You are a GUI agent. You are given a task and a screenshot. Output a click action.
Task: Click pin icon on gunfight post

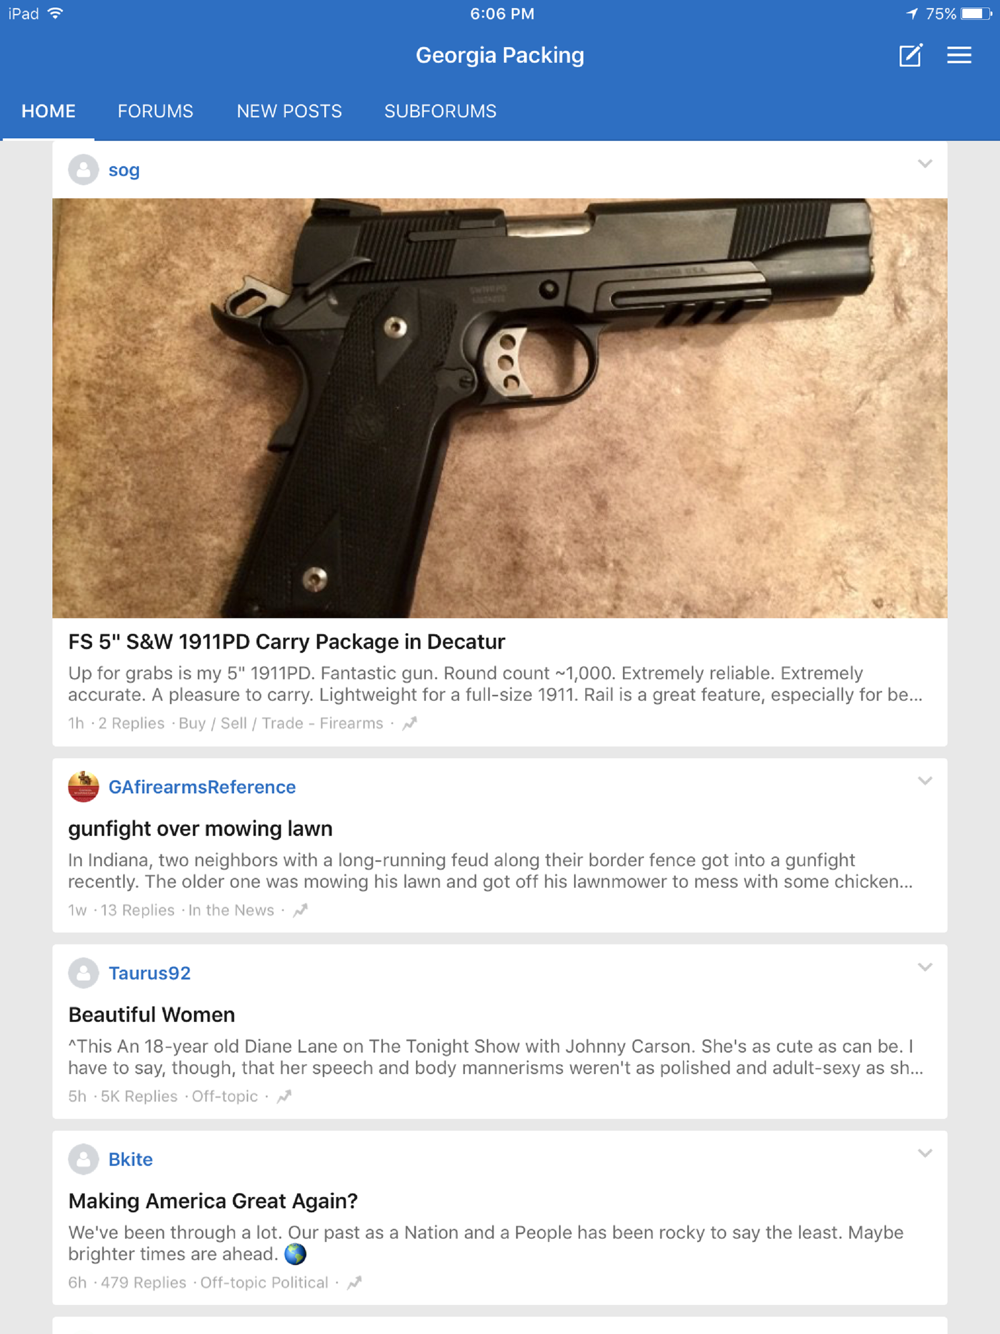tap(300, 910)
